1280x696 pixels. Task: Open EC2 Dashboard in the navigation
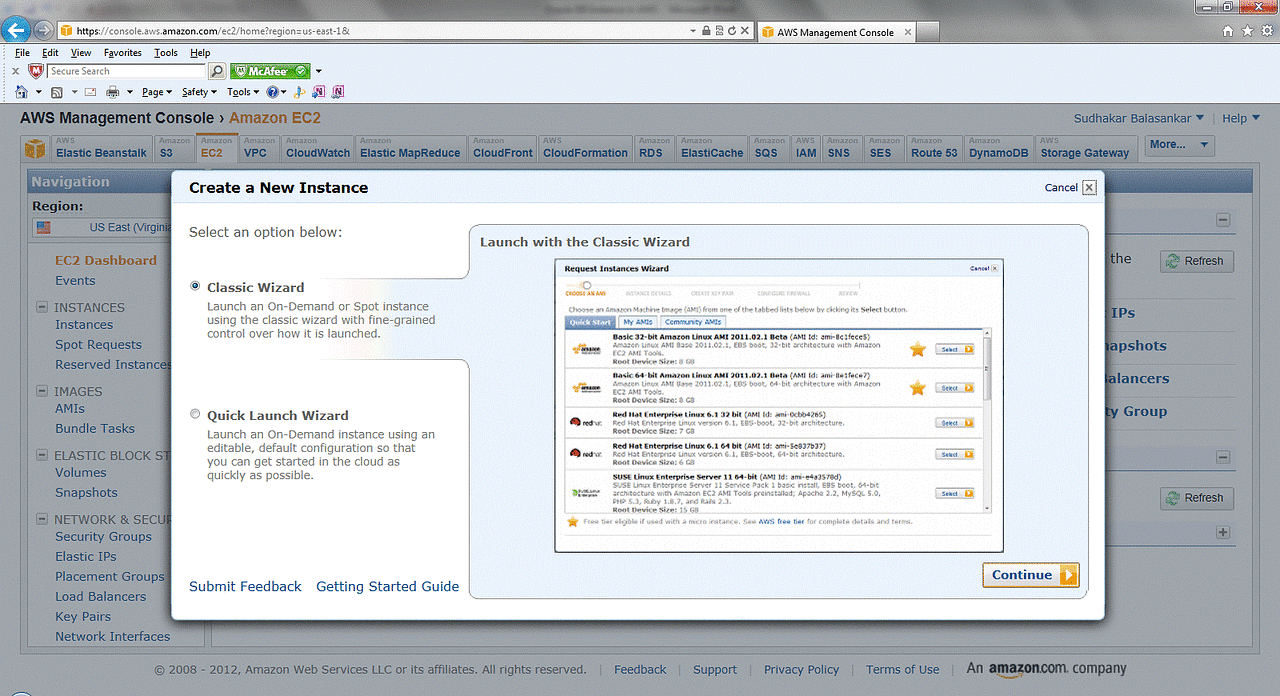(106, 260)
